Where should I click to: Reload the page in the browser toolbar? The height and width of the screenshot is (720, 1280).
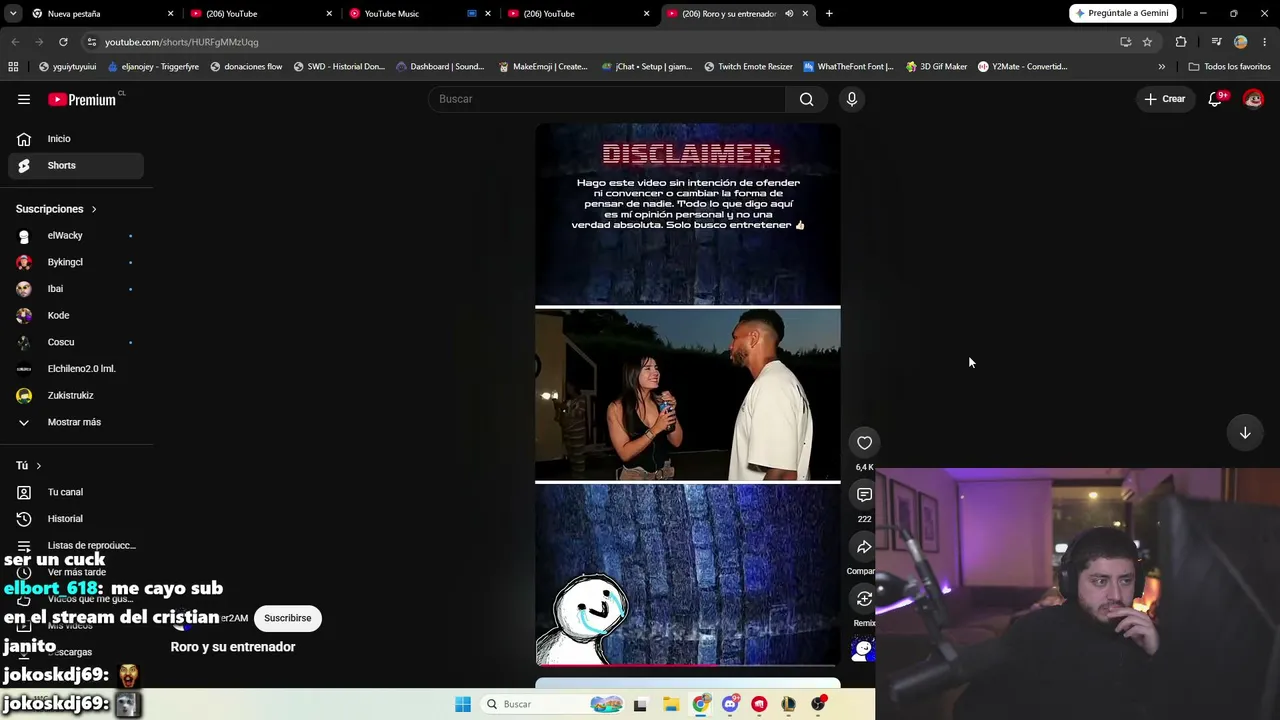coord(63,42)
